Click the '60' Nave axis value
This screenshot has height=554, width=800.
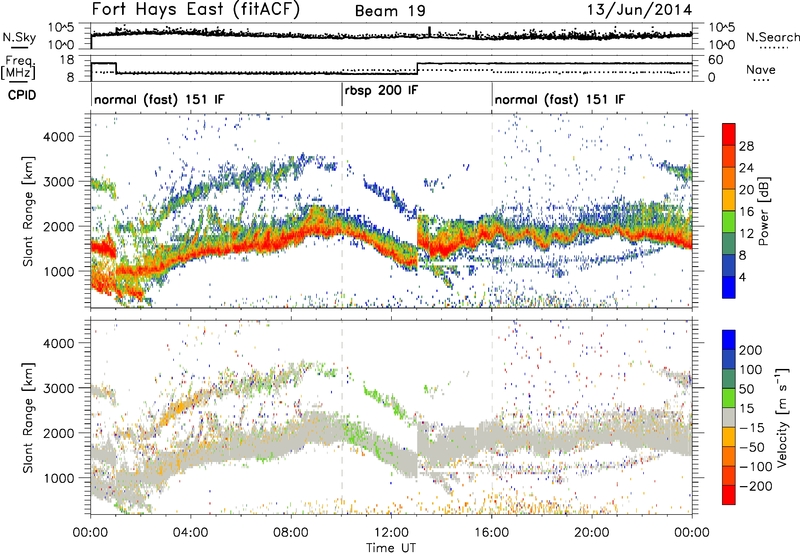coord(716,60)
